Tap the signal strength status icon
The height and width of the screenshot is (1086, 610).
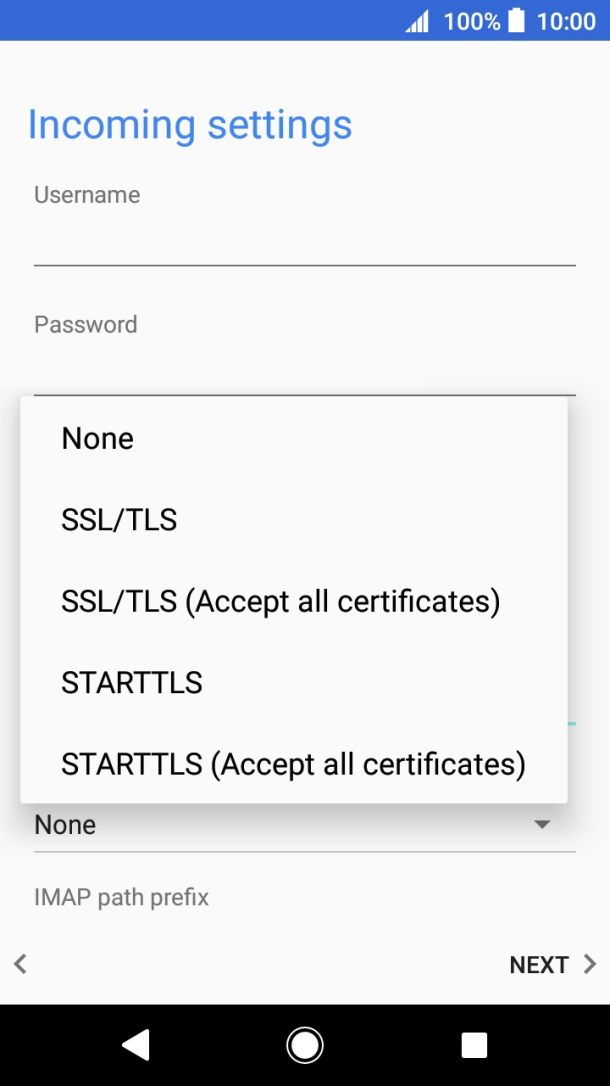click(418, 21)
